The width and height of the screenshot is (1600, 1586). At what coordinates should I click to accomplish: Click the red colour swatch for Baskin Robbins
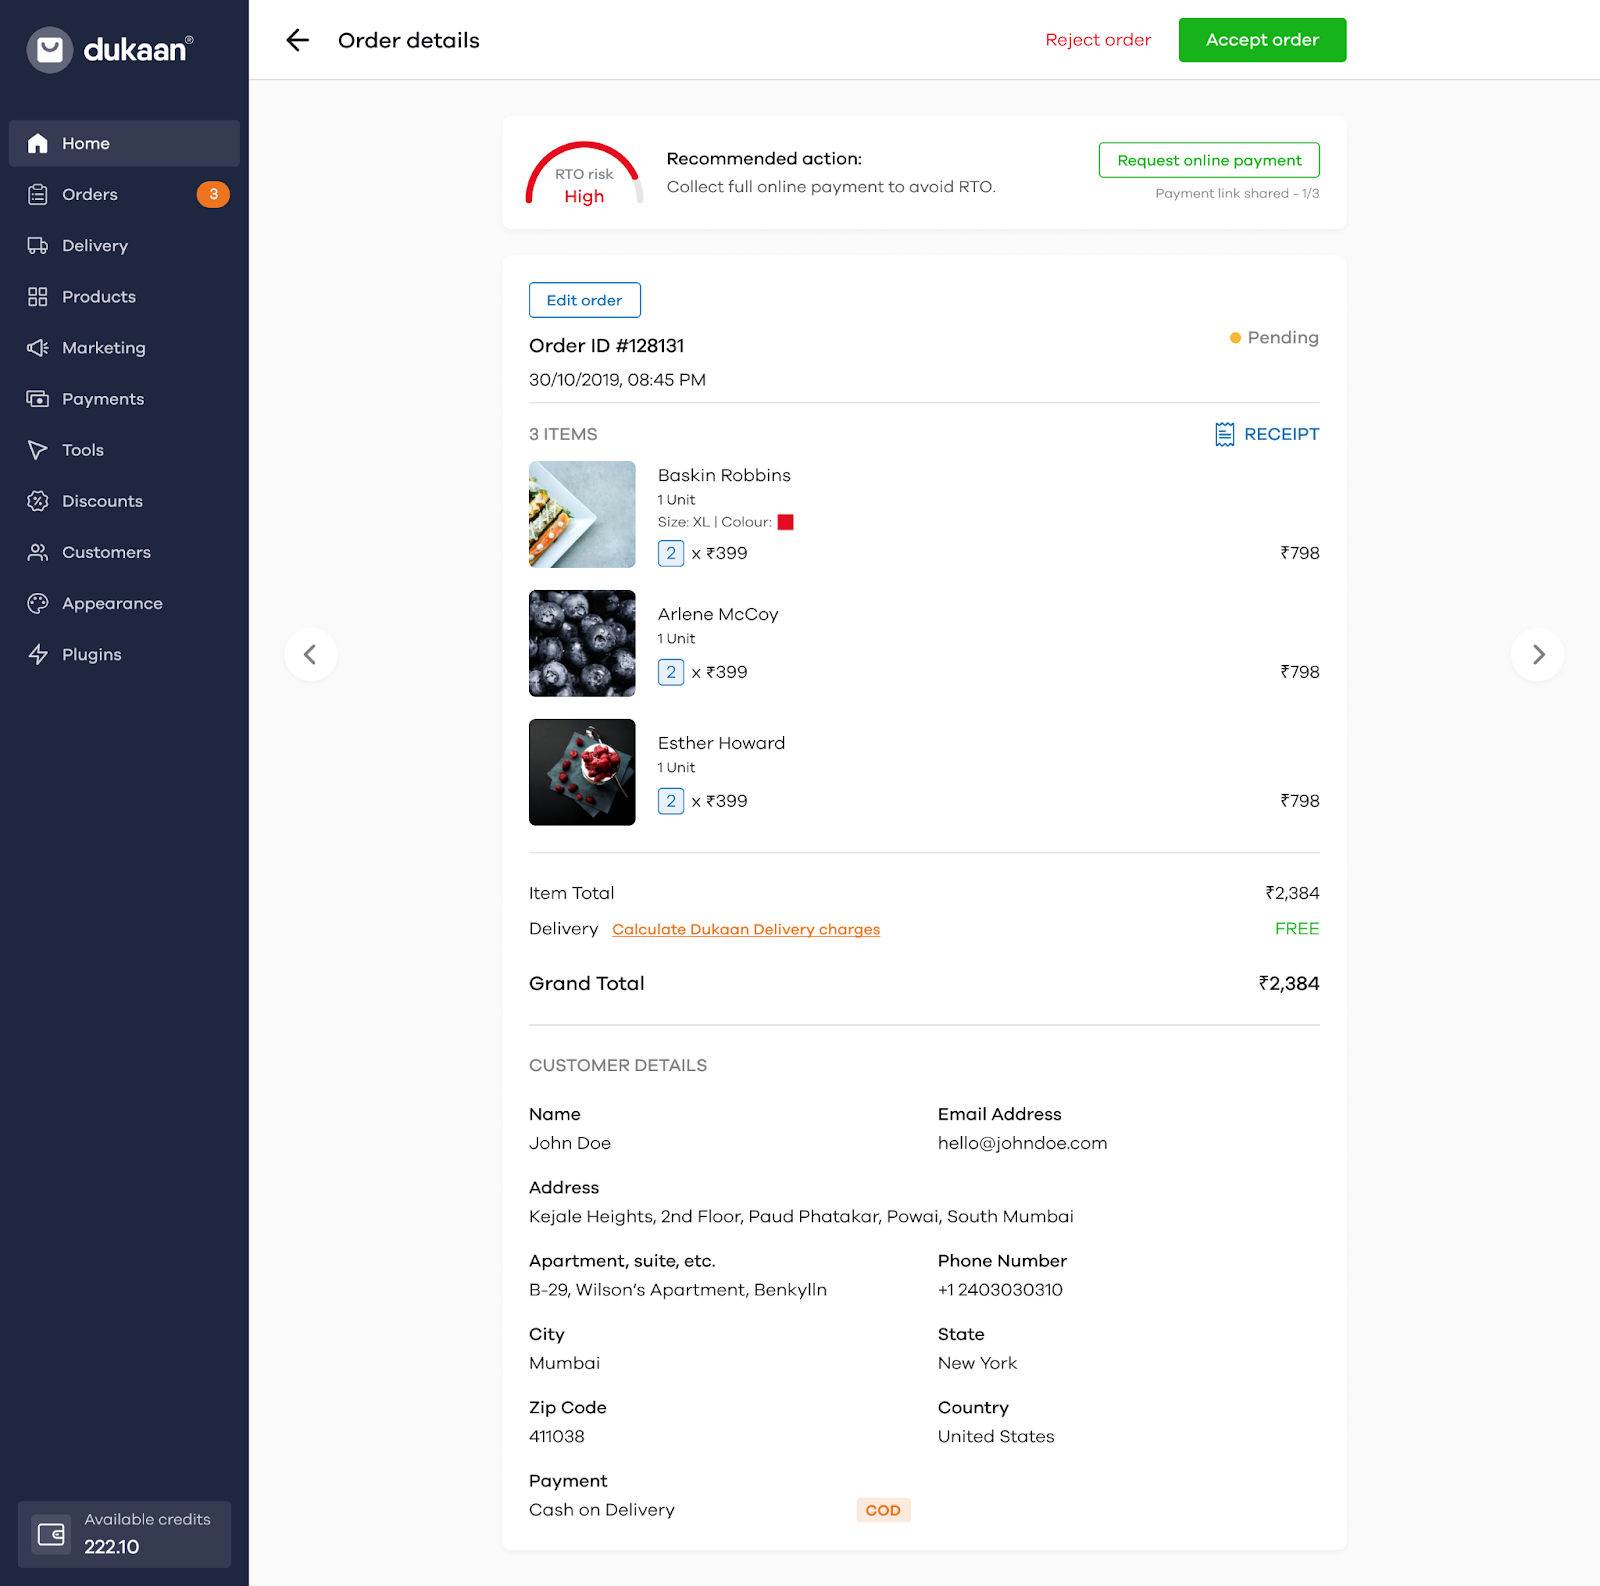coord(786,522)
